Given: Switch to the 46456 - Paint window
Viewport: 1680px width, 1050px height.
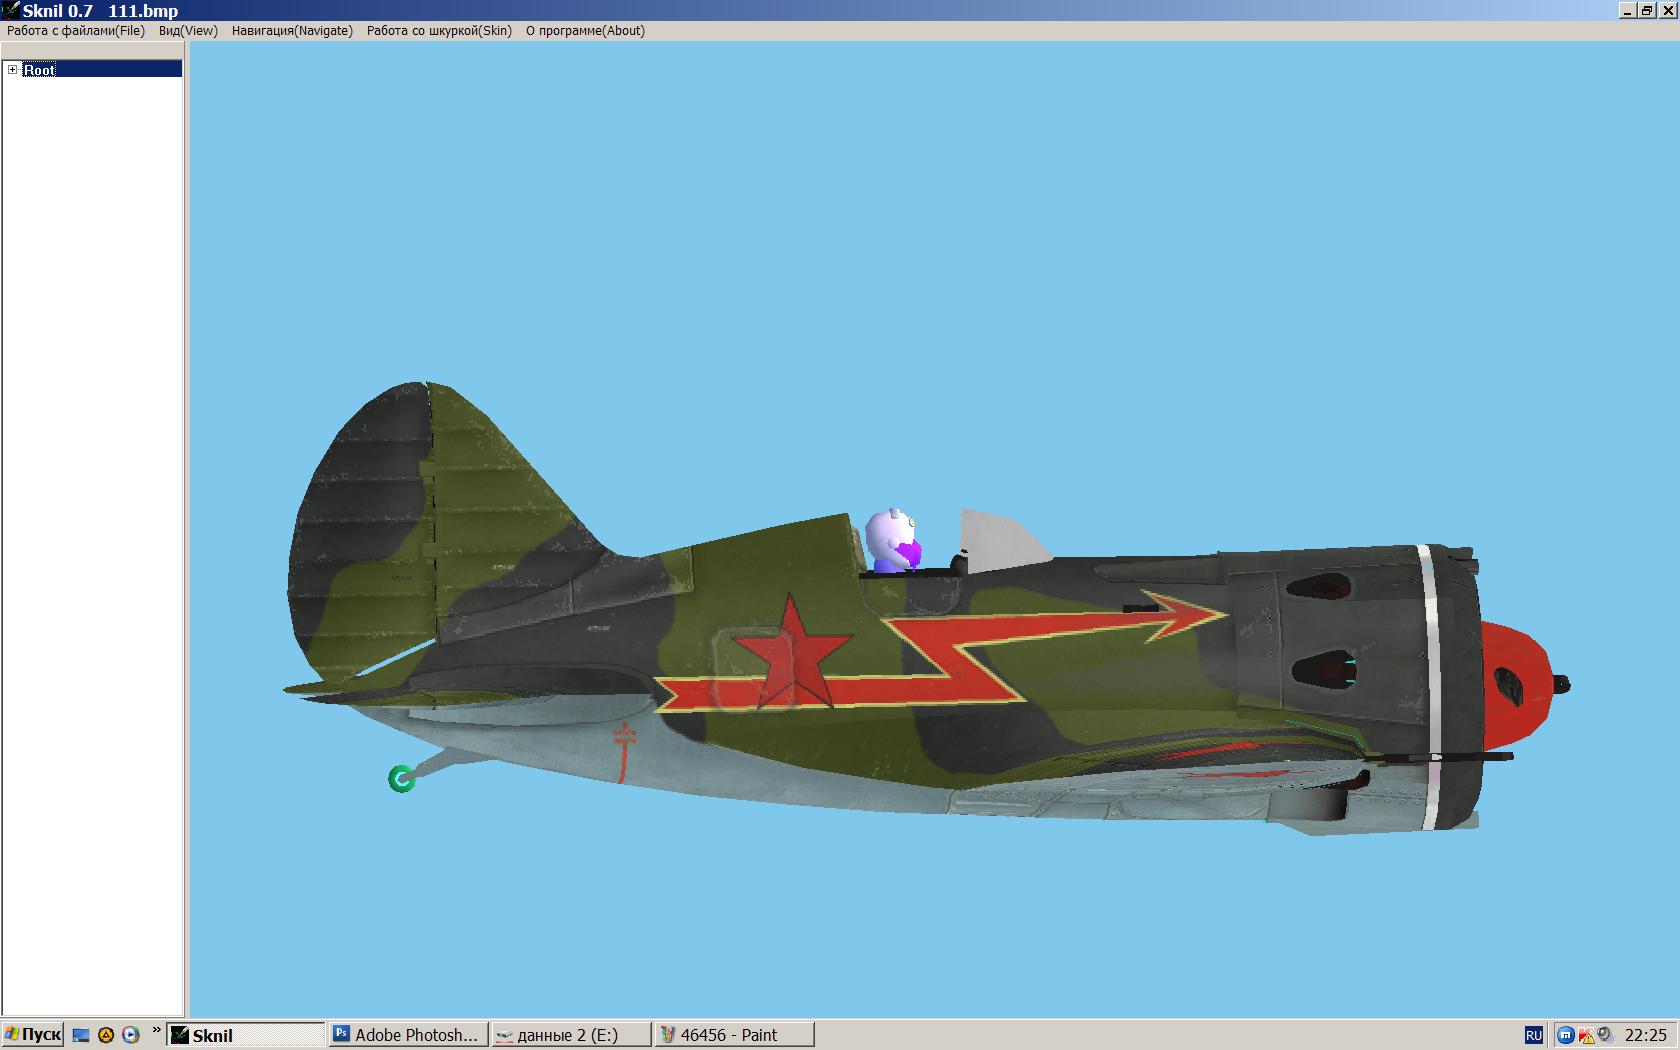Looking at the screenshot, I should pos(734,1035).
